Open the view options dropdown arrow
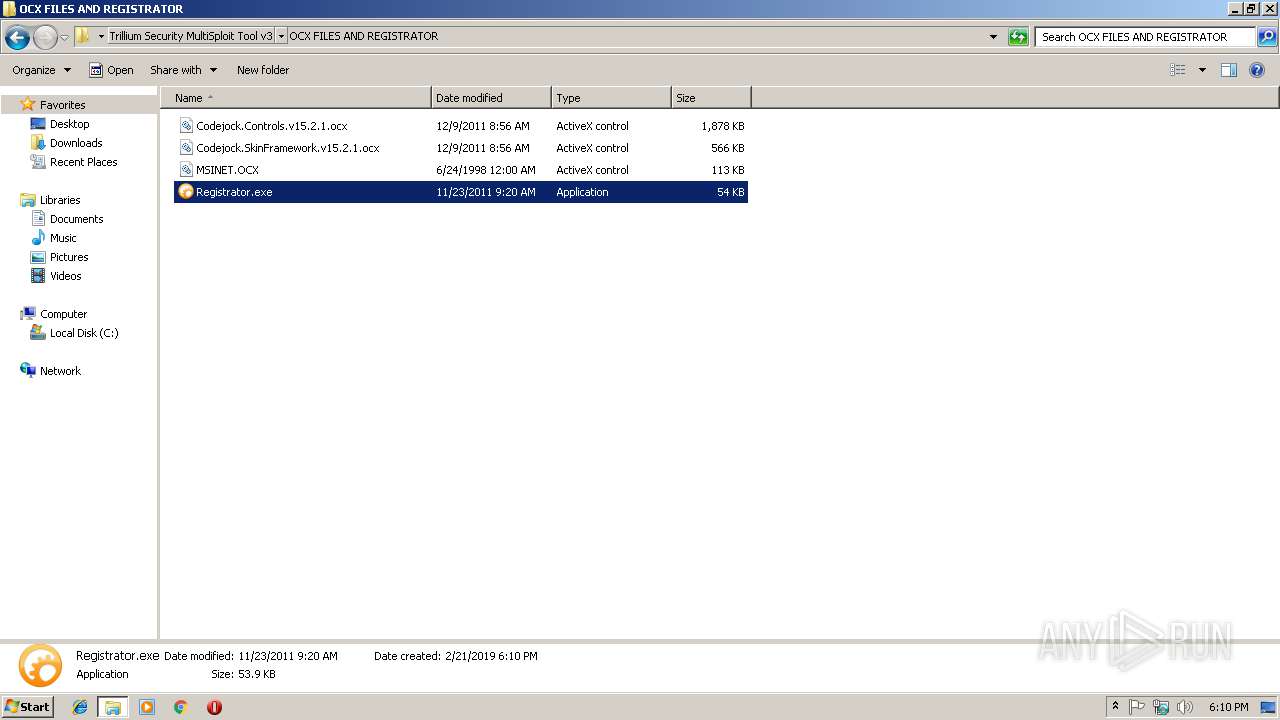This screenshot has width=1280, height=720. pyautogui.click(x=1202, y=70)
